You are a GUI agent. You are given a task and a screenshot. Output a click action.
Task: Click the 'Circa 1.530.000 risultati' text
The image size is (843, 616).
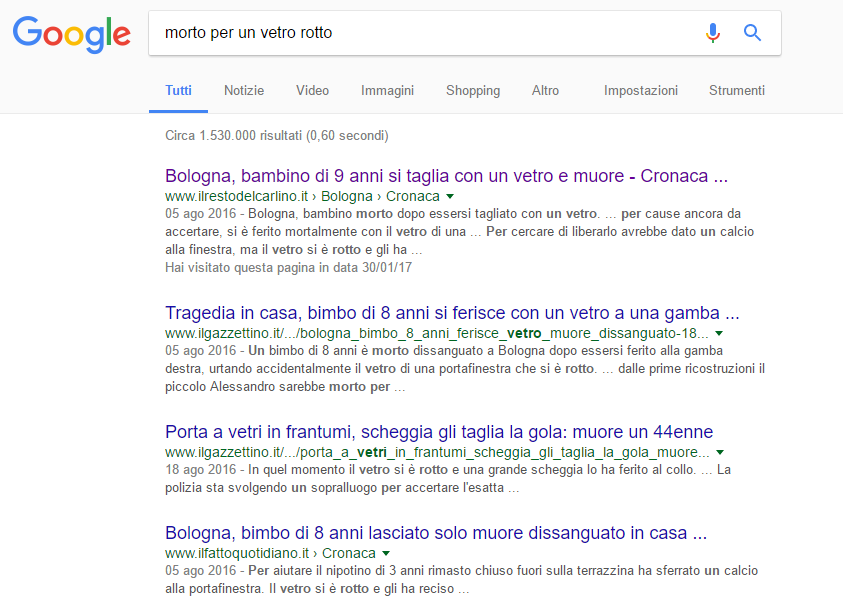[276, 135]
